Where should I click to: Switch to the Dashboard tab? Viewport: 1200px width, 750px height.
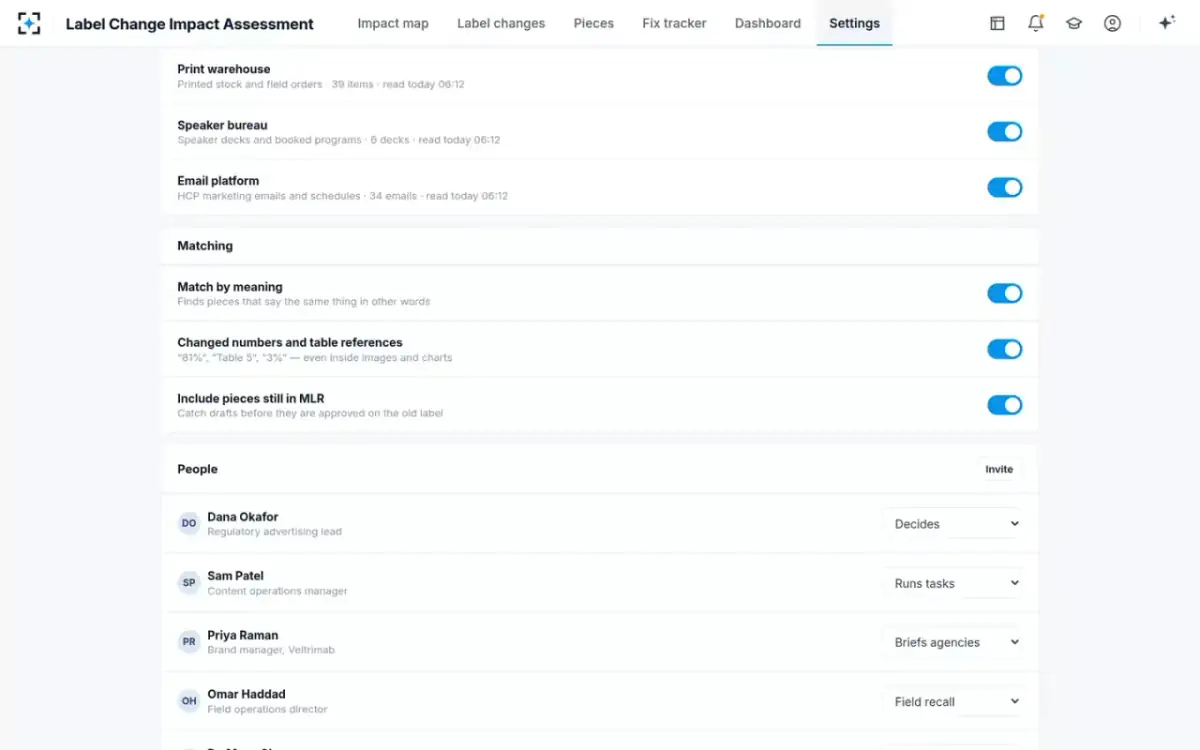[x=768, y=23]
